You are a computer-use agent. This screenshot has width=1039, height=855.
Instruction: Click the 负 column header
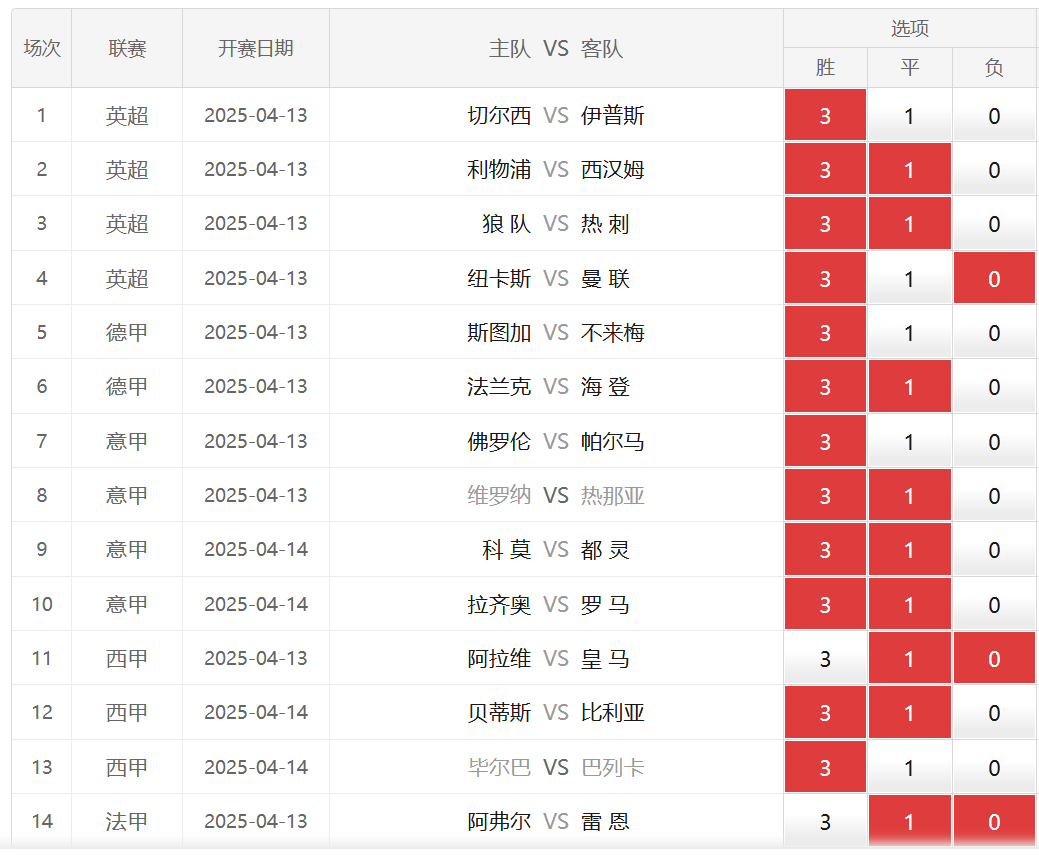994,68
